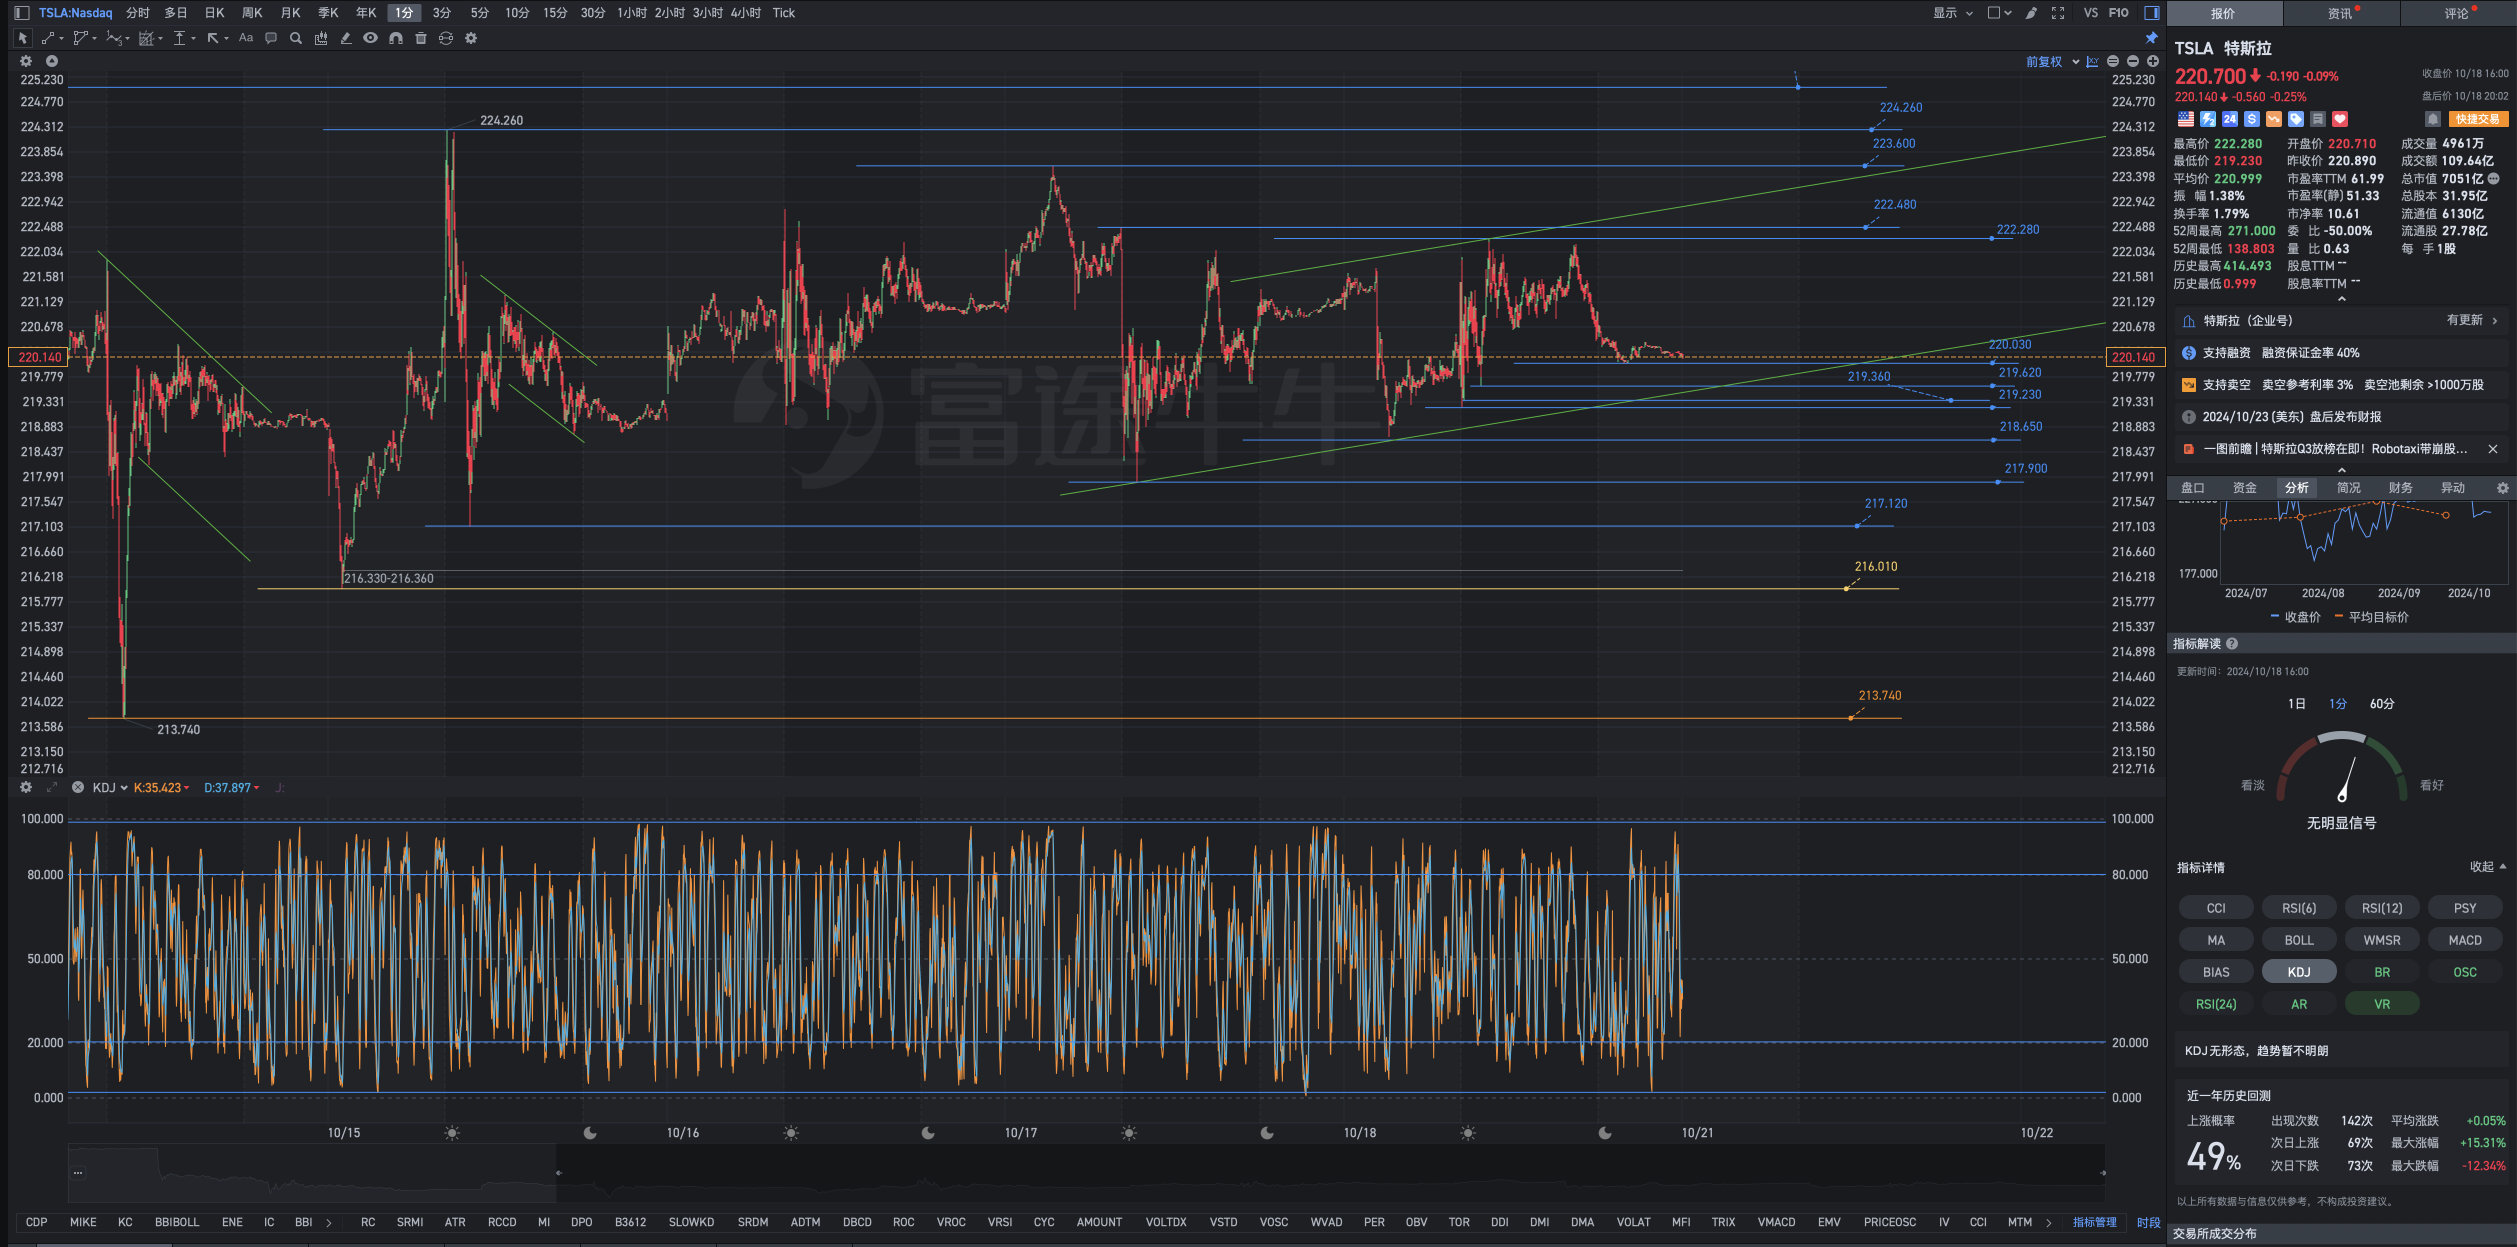Select the line segment drawing tool
The width and height of the screenshot is (2517, 1247).
(49, 38)
